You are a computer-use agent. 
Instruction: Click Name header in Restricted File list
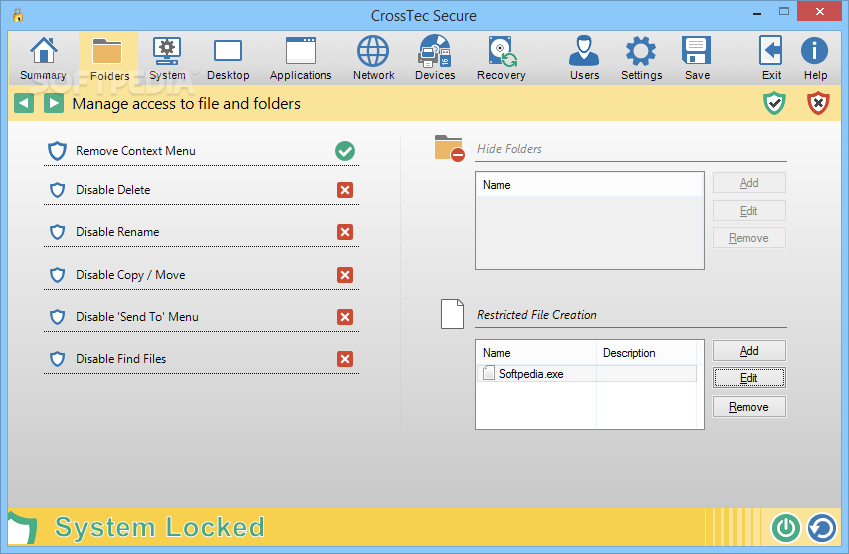tap(537, 353)
